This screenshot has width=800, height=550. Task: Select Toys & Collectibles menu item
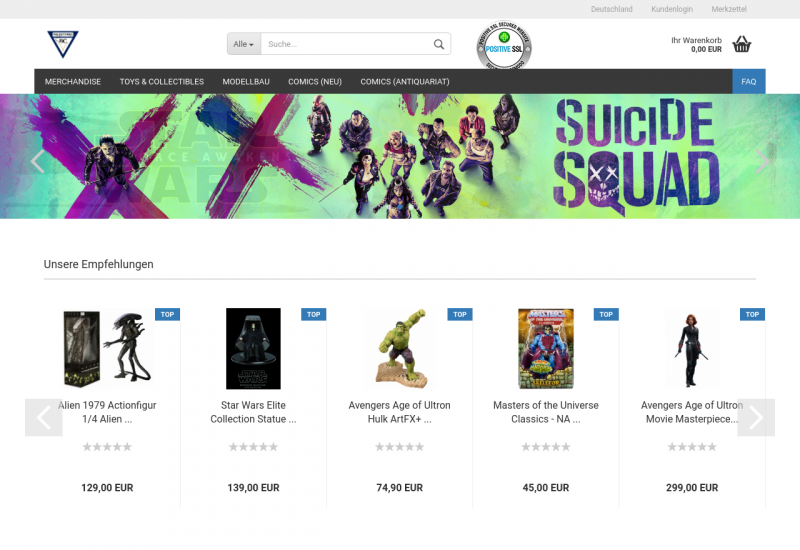[x=161, y=81]
